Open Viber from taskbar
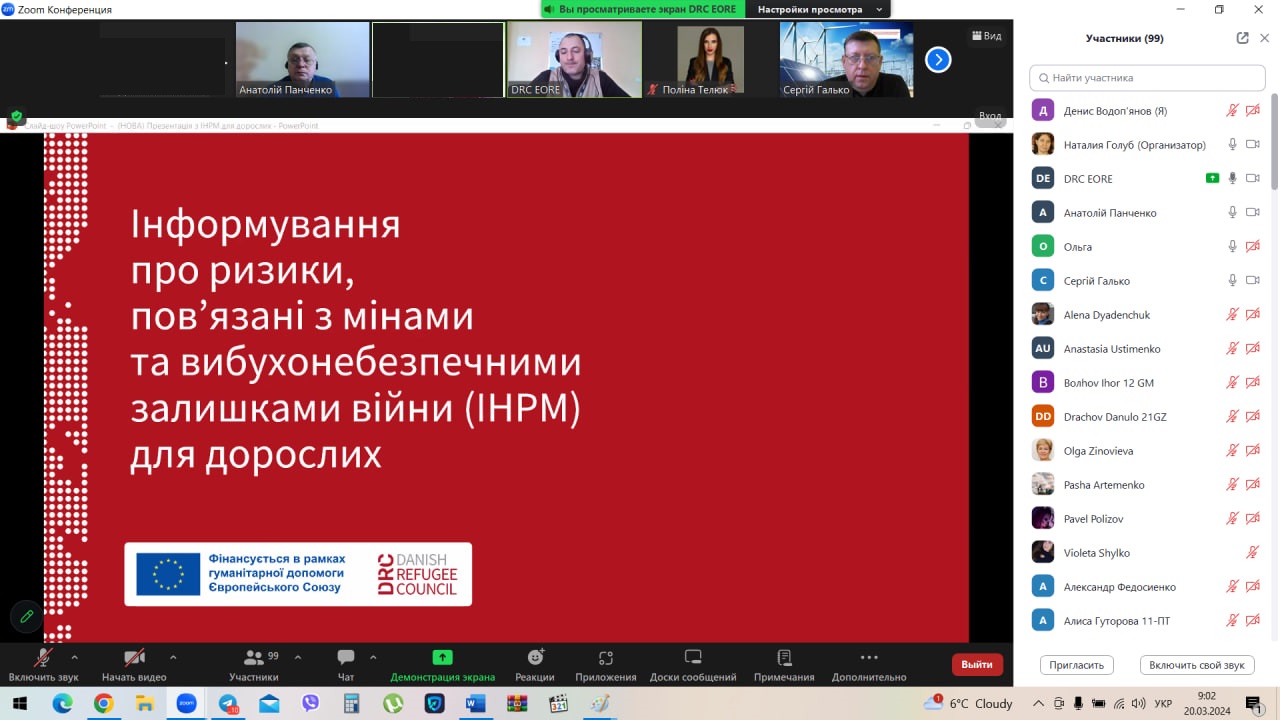 pyautogui.click(x=310, y=703)
